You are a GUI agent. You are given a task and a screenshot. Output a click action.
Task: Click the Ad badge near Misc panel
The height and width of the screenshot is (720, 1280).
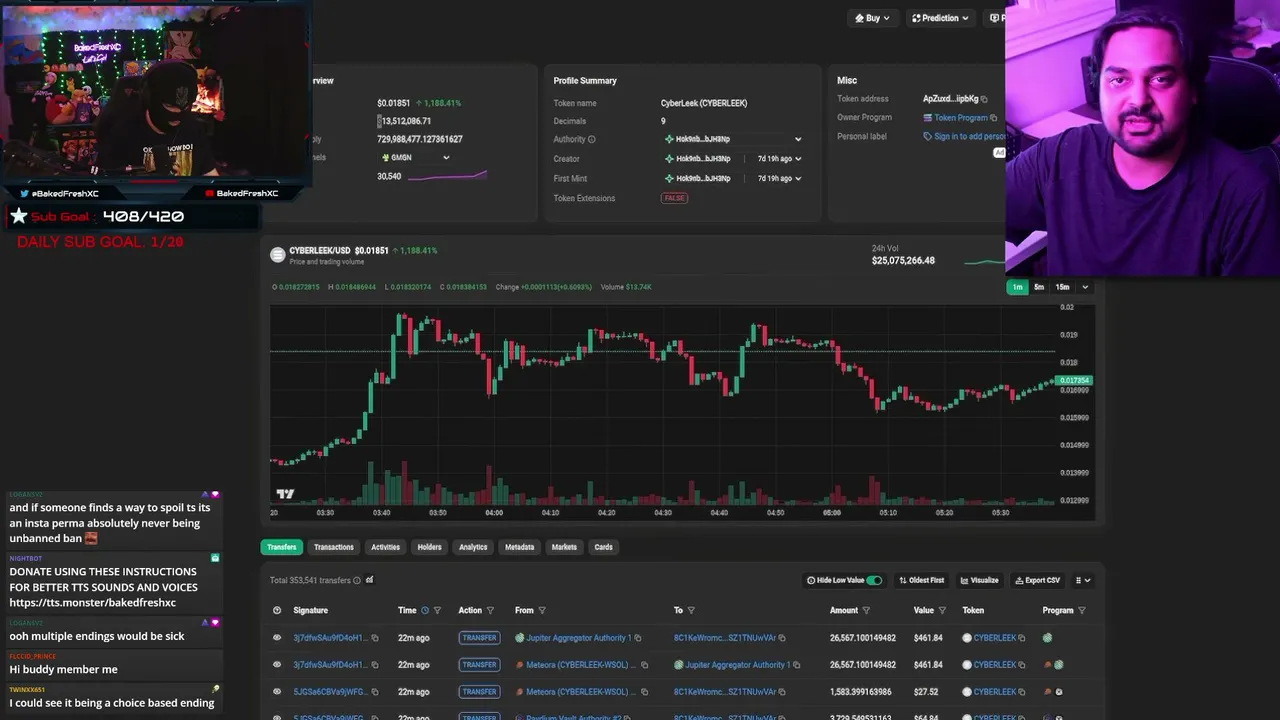point(998,153)
